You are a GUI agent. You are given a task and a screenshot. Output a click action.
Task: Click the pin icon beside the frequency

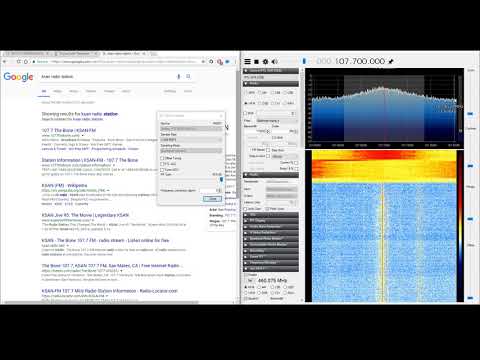pos(391,61)
